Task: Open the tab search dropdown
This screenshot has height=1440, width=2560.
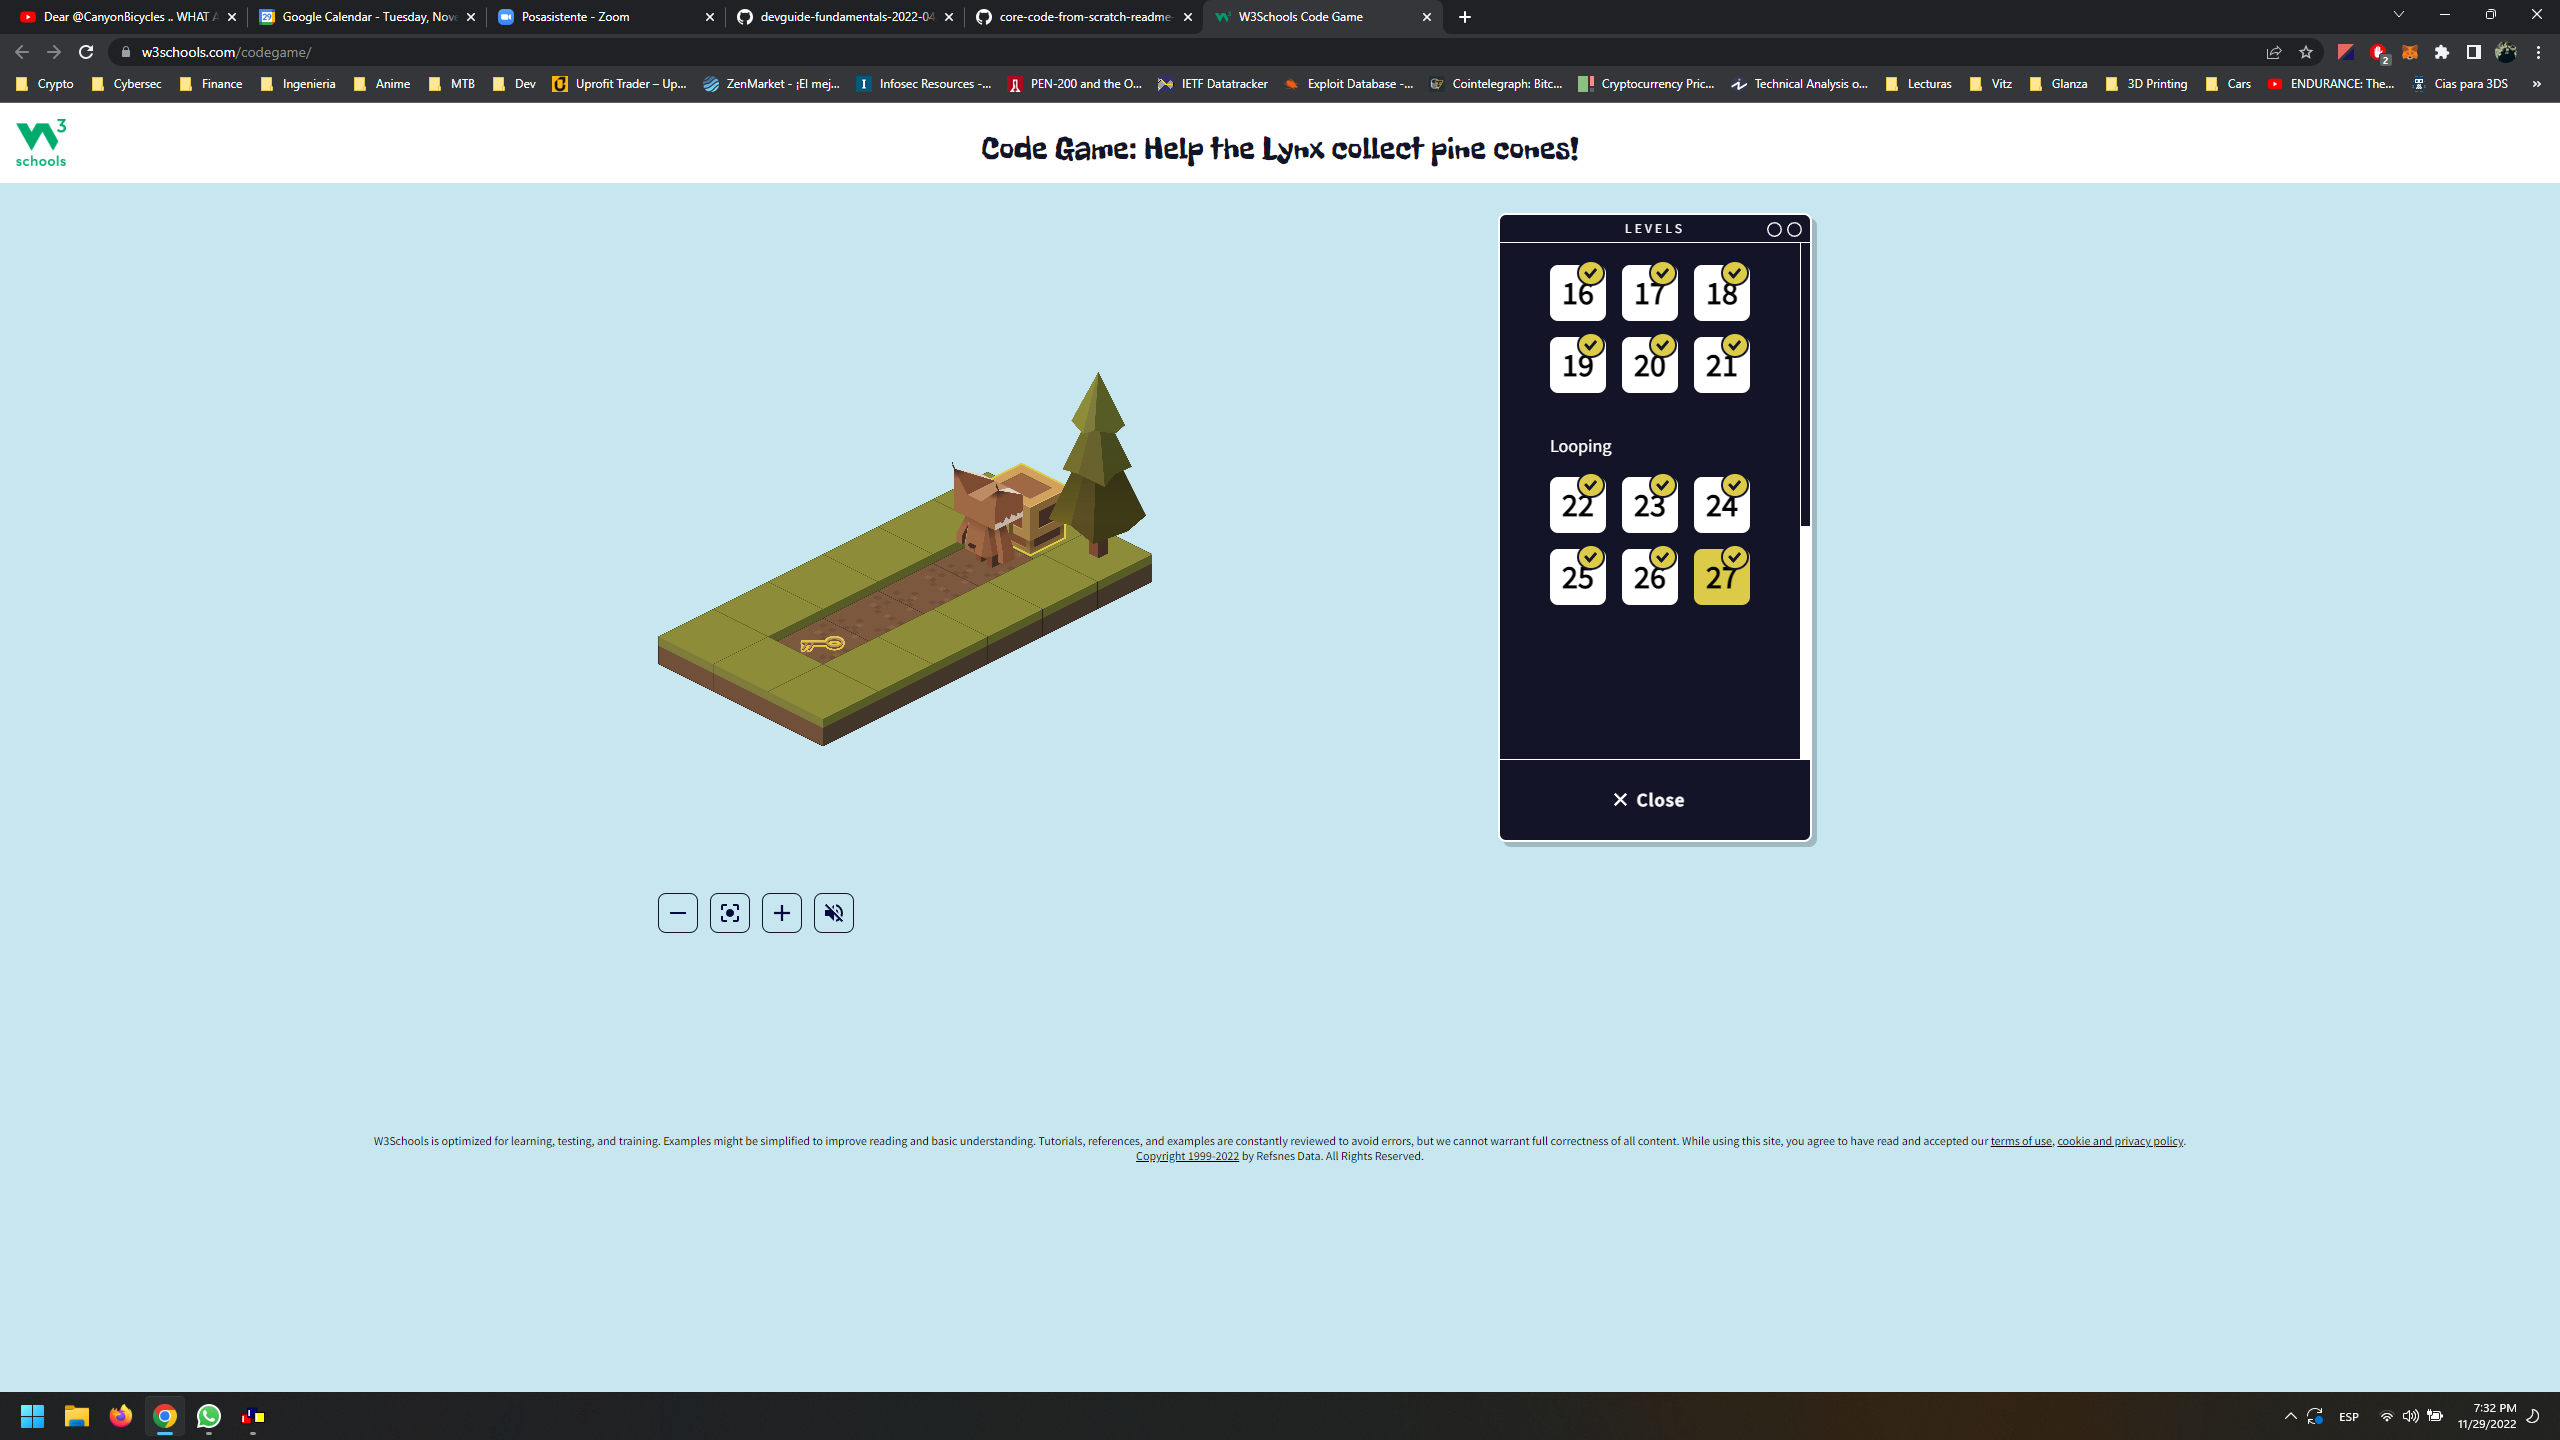Action: tap(2398, 16)
